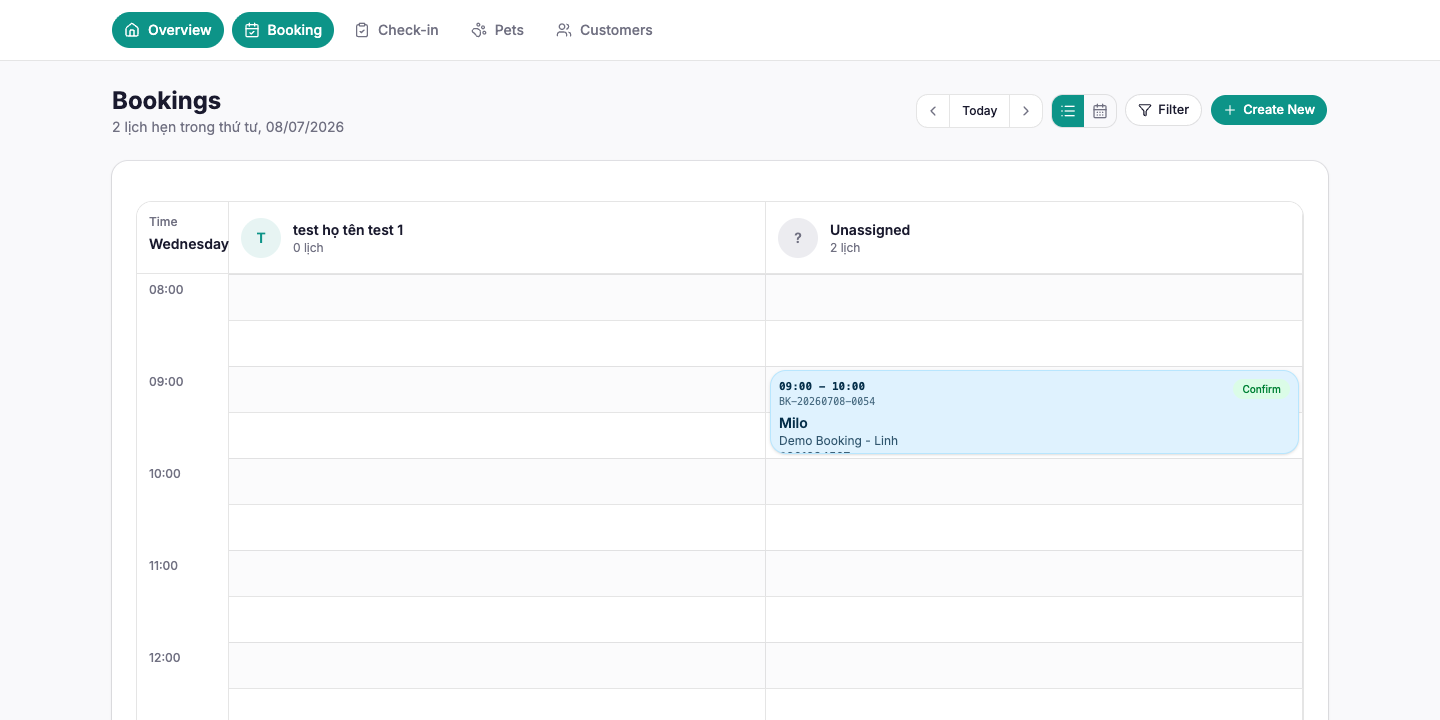Go to the Pets tab
The width and height of the screenshot is (1440, 720).
[x=497, y=30]
